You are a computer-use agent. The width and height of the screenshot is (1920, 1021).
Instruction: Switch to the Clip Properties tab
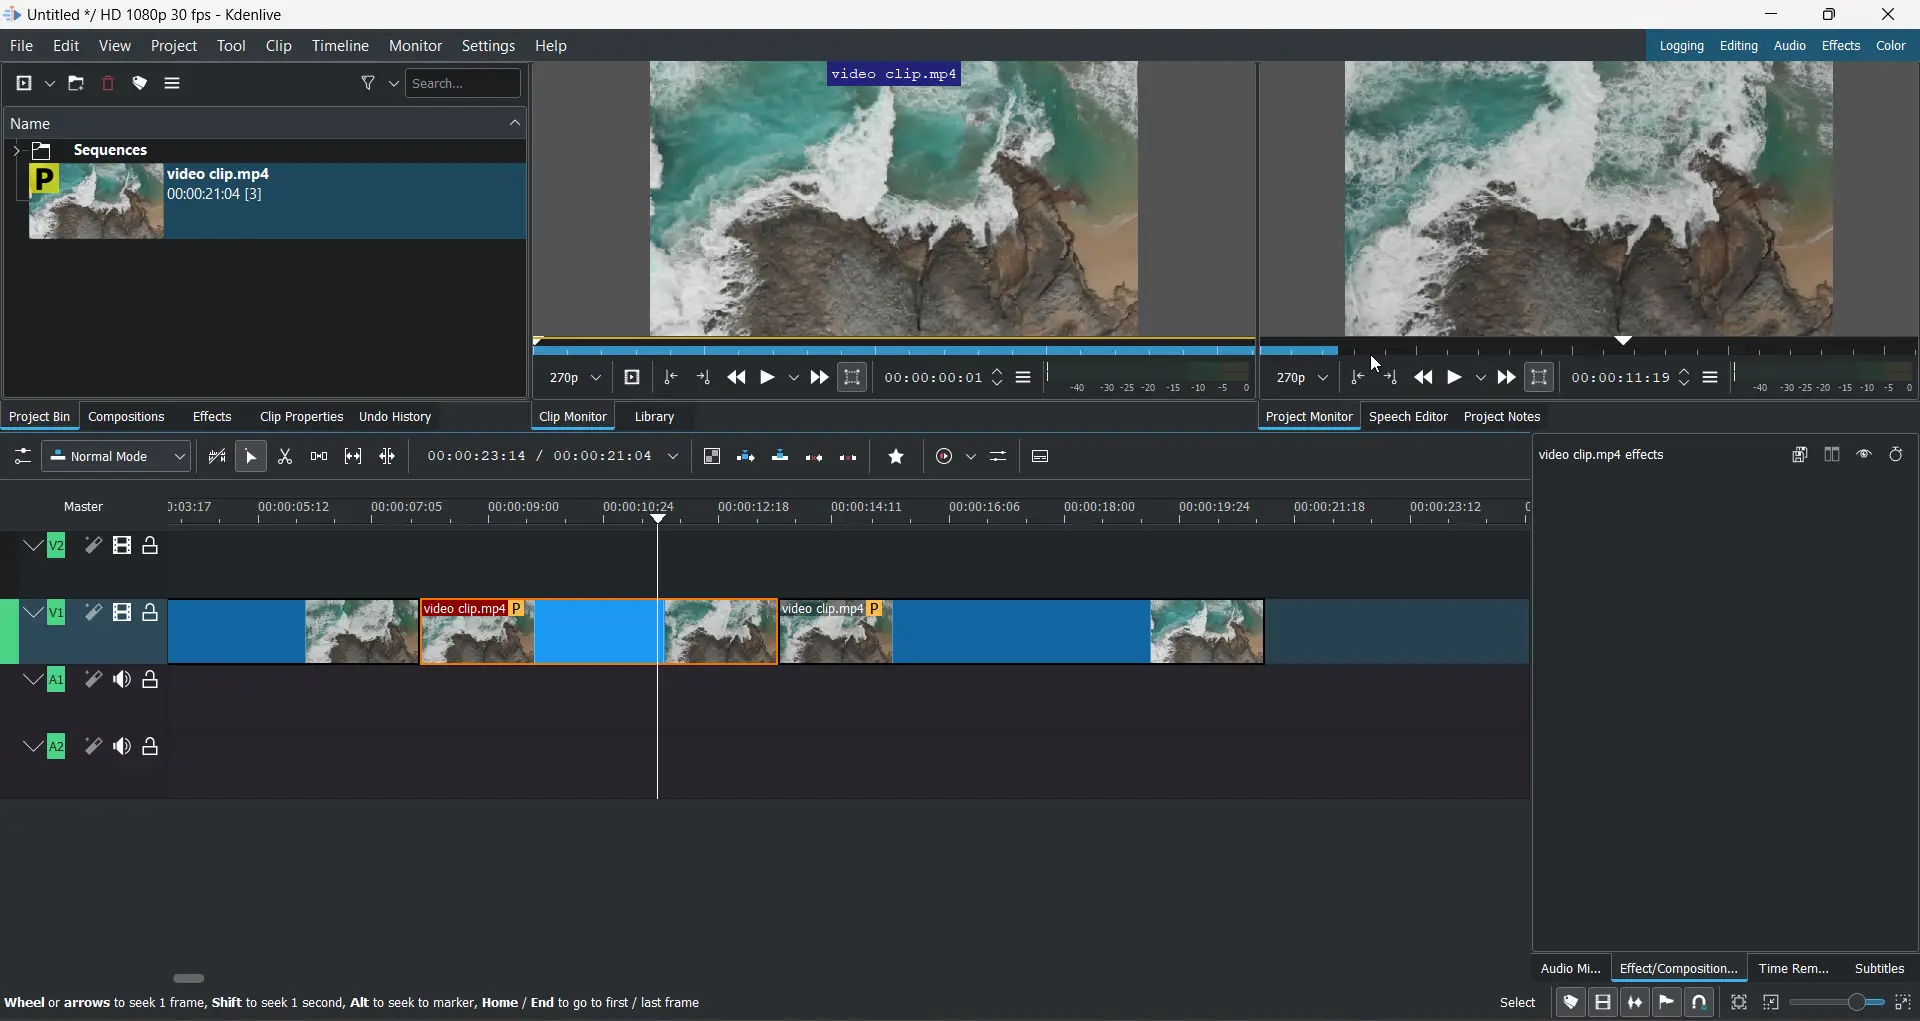(301, 418)
